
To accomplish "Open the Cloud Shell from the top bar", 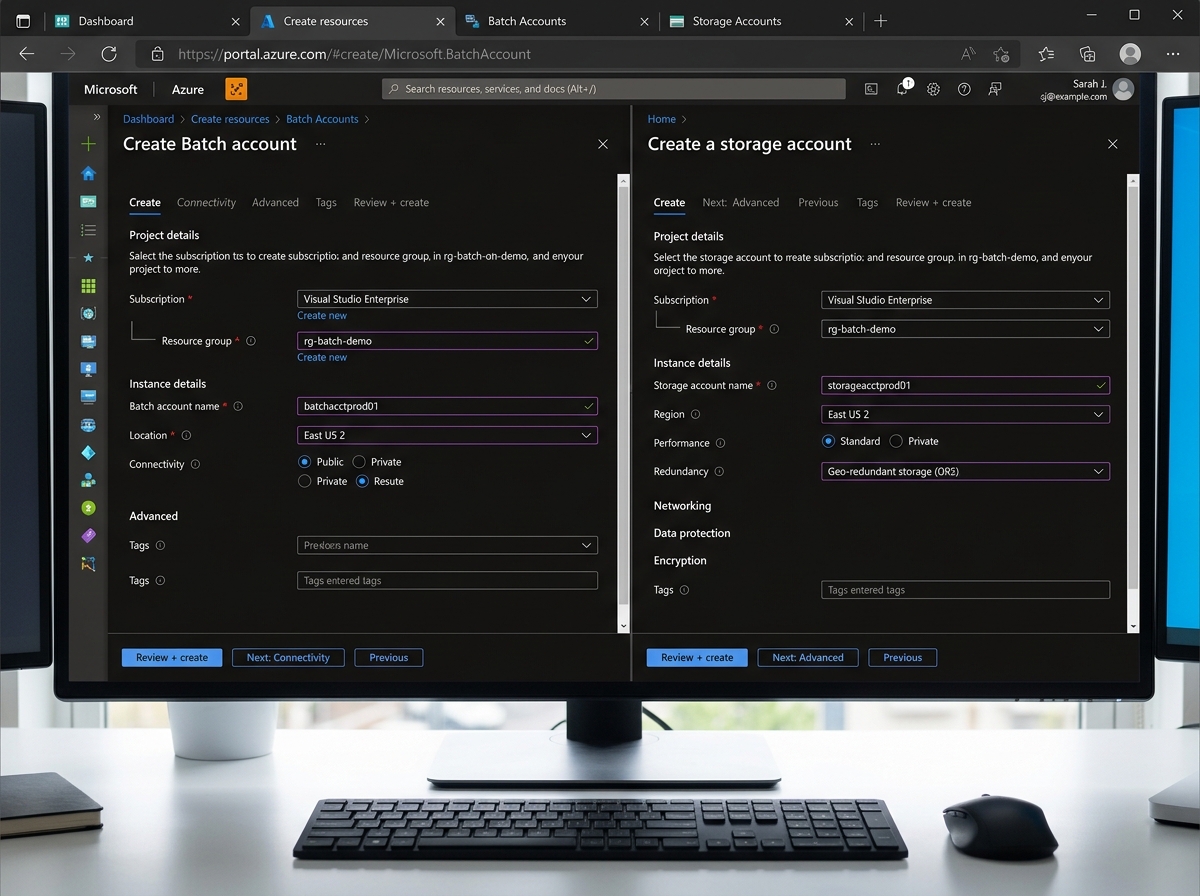I will [871, 89].
